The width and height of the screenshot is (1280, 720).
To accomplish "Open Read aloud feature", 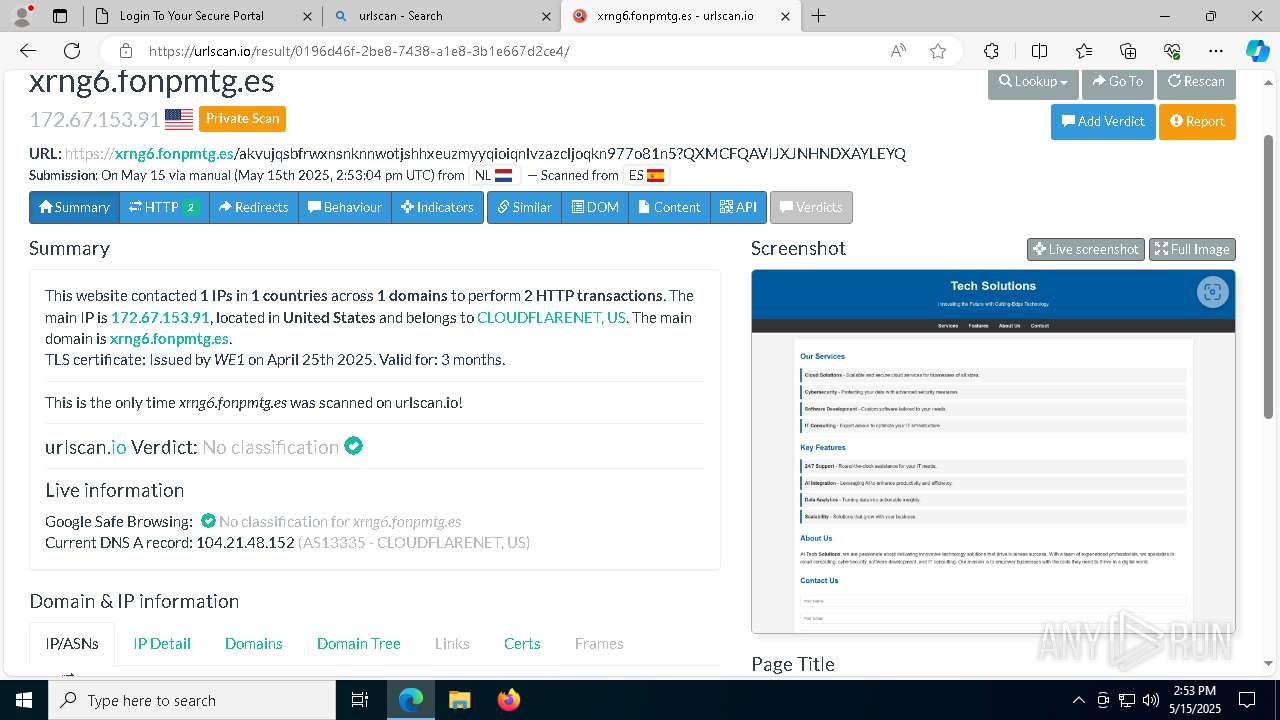I will click(898, 51).
